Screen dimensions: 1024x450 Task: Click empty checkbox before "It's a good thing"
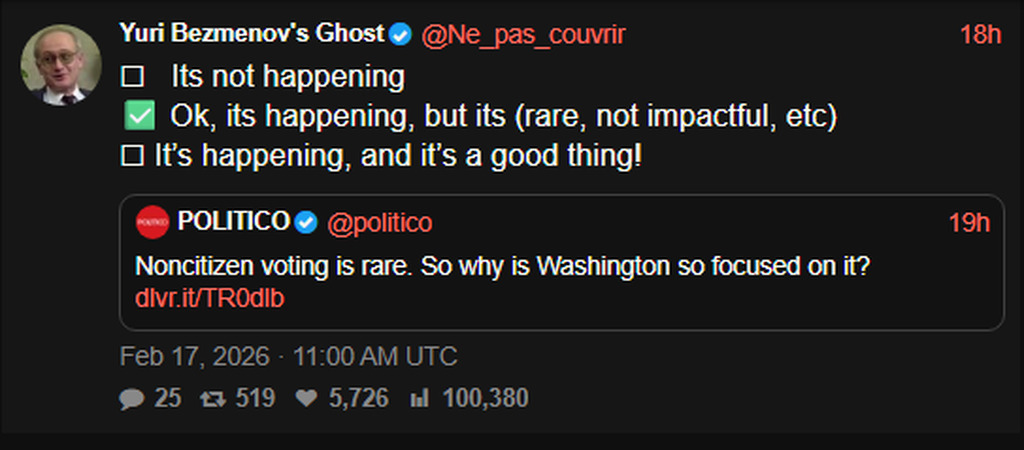coord(129,156)
